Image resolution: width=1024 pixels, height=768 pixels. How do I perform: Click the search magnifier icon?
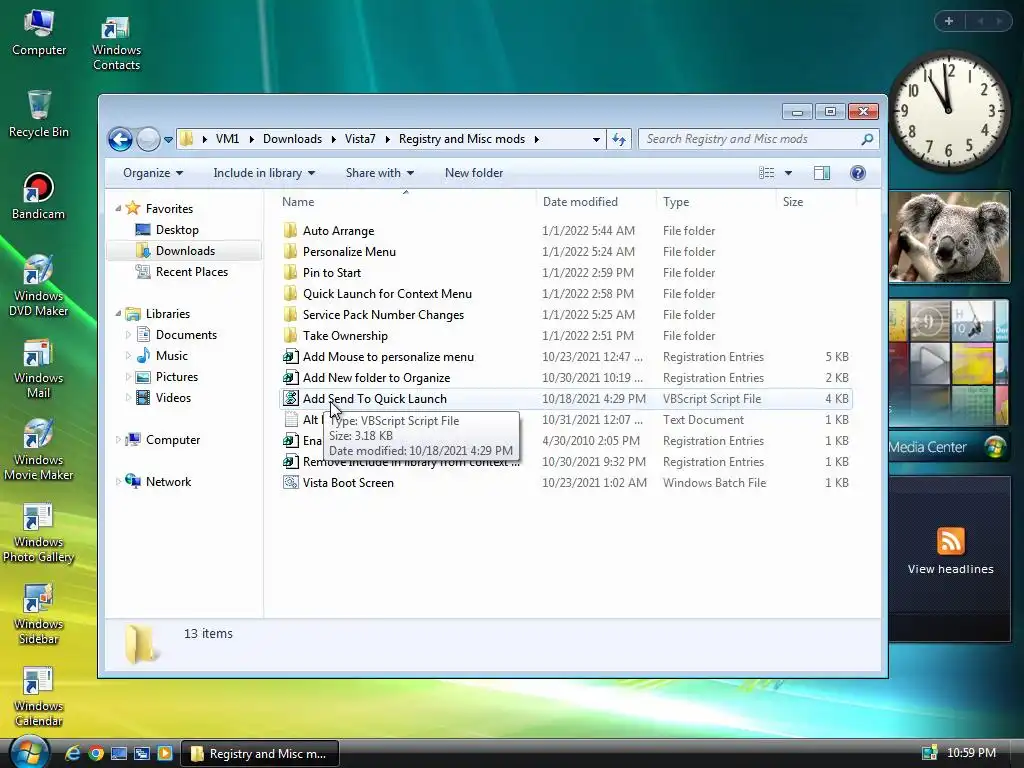(867, 139)
